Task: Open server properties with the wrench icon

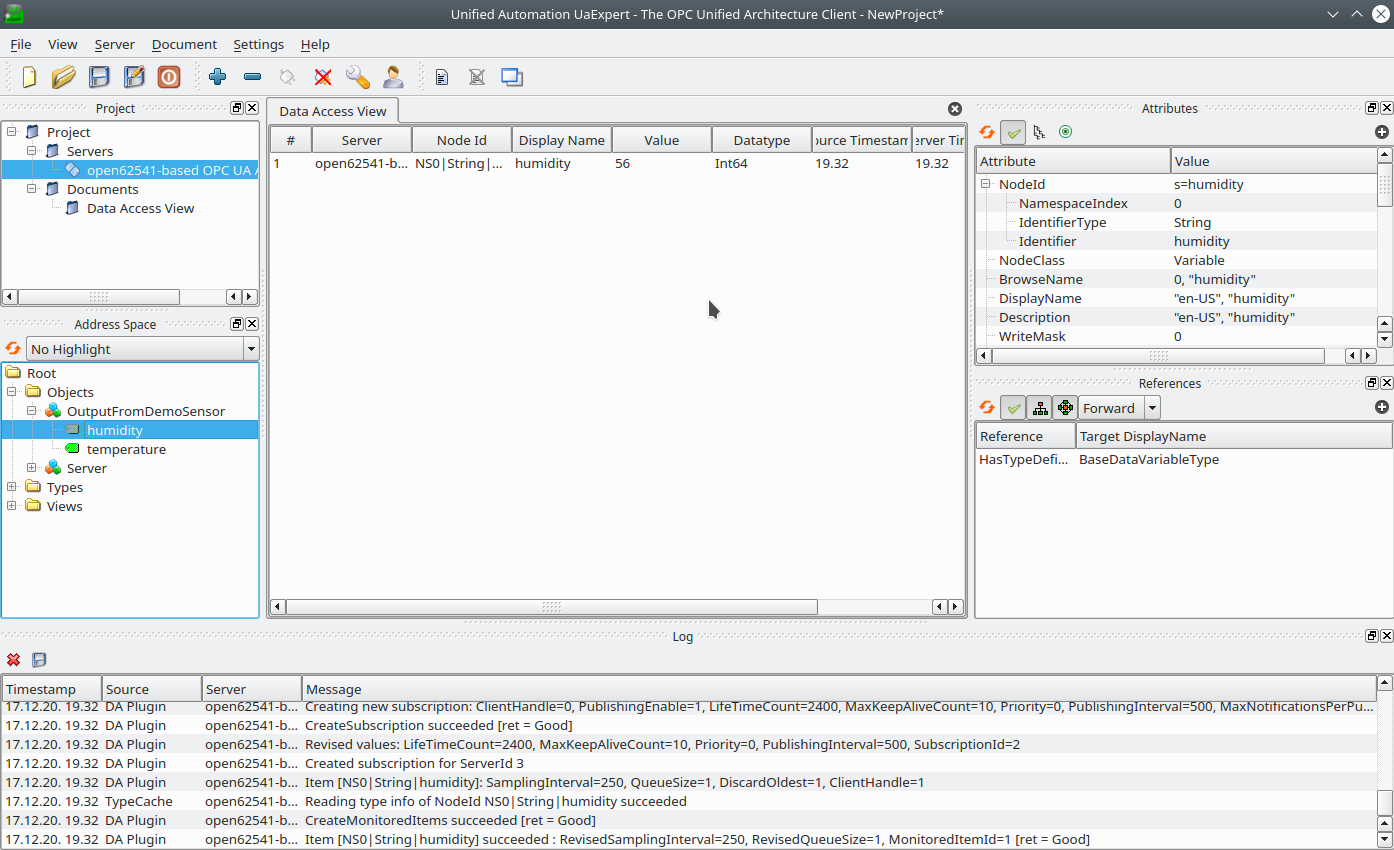Action: 358,77
